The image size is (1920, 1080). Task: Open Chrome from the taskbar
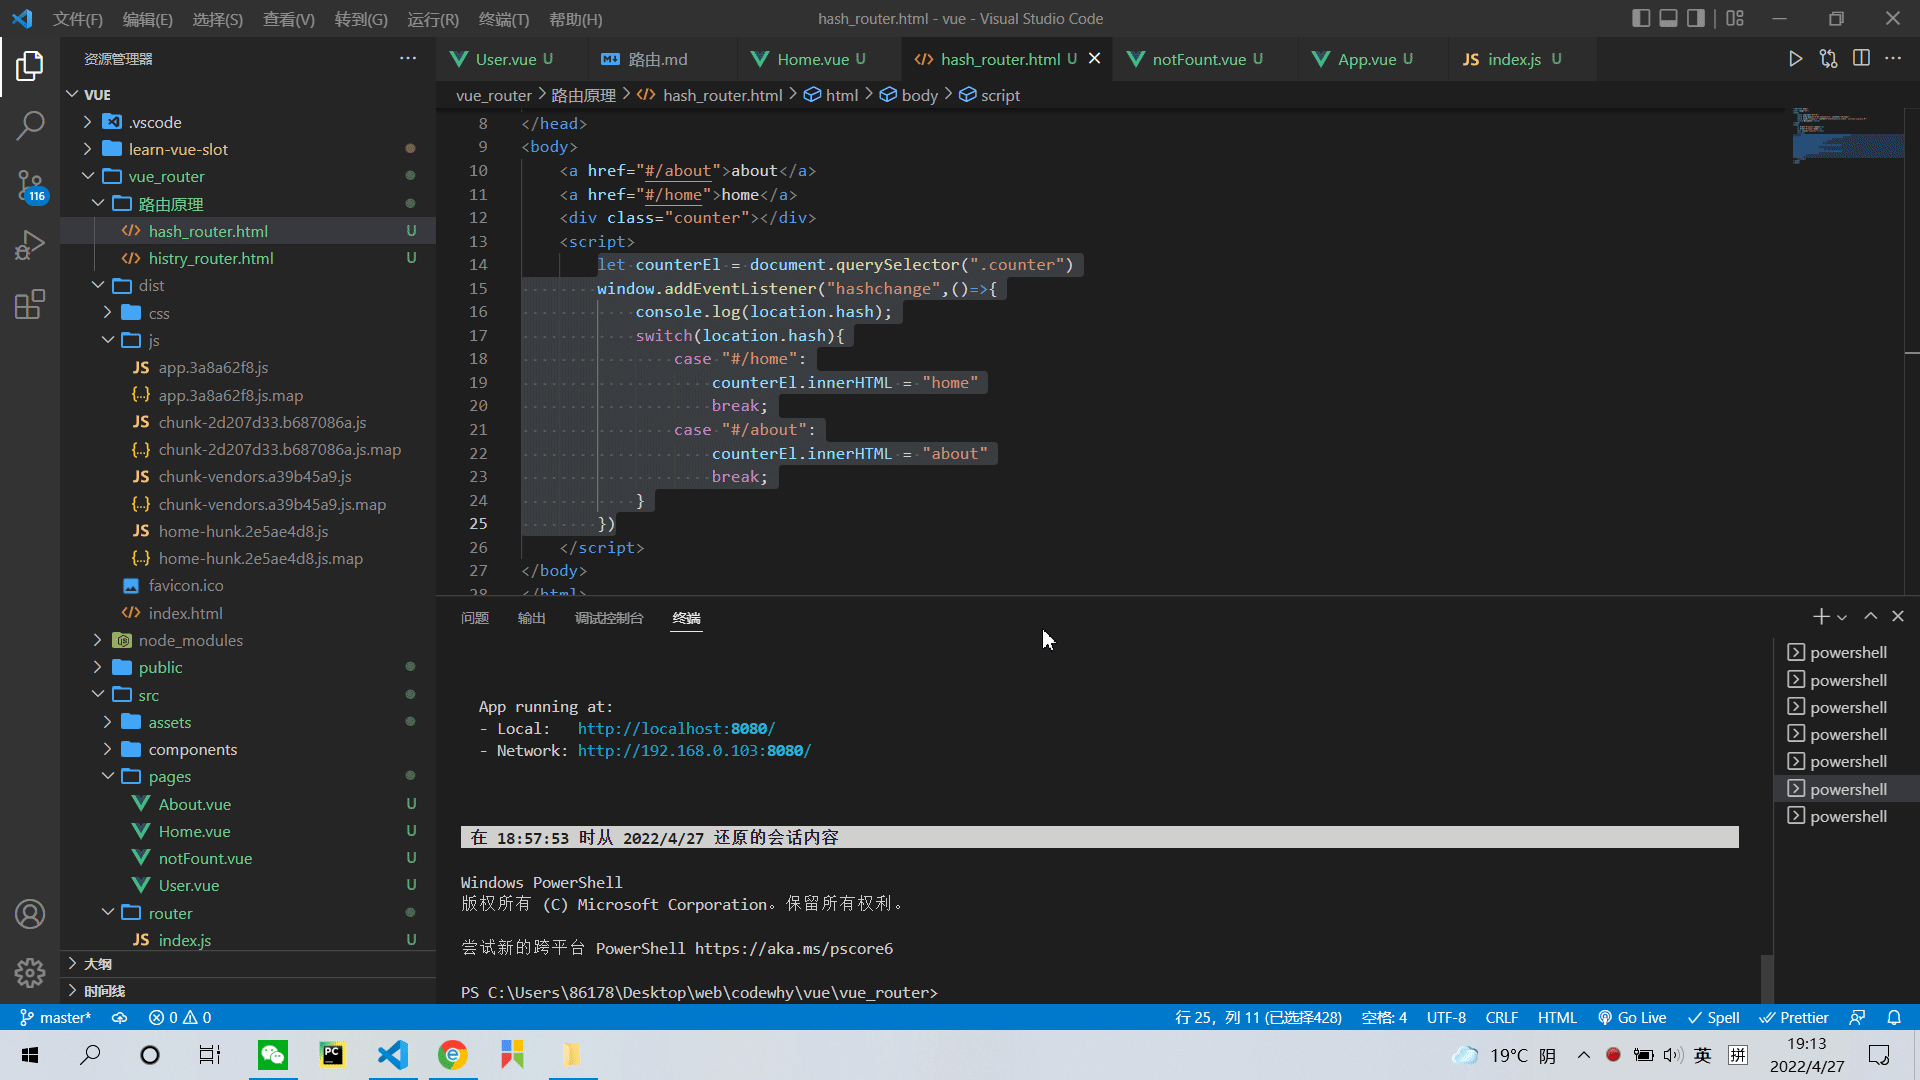(x=452, y=1055)
